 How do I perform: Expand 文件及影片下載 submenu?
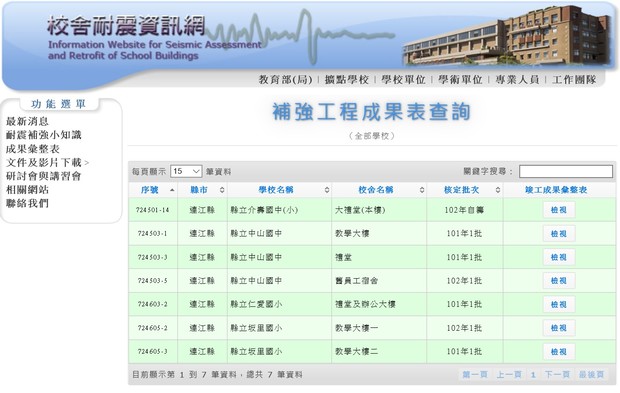(x=47, y=162)
